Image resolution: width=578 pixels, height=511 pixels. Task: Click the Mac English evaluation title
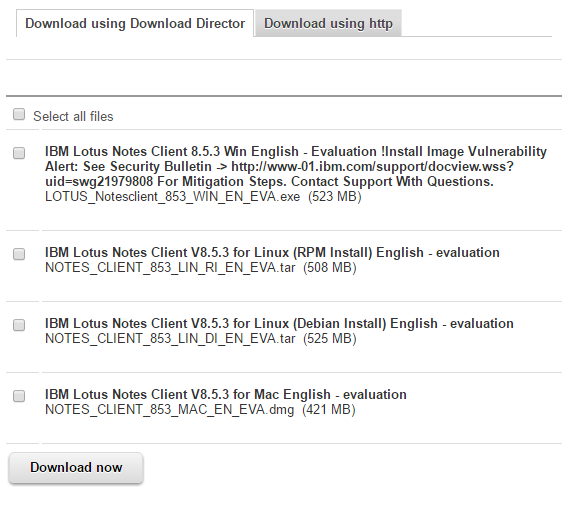226,395
